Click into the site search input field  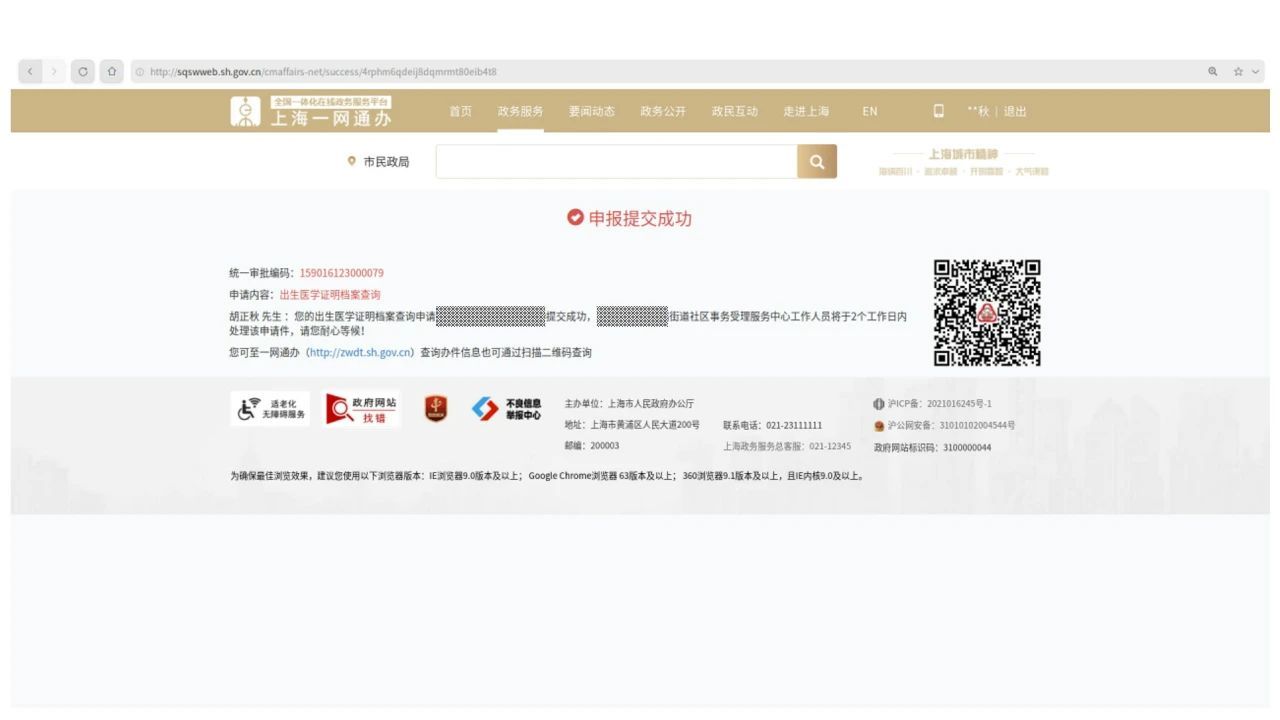[x=616, y=162]
